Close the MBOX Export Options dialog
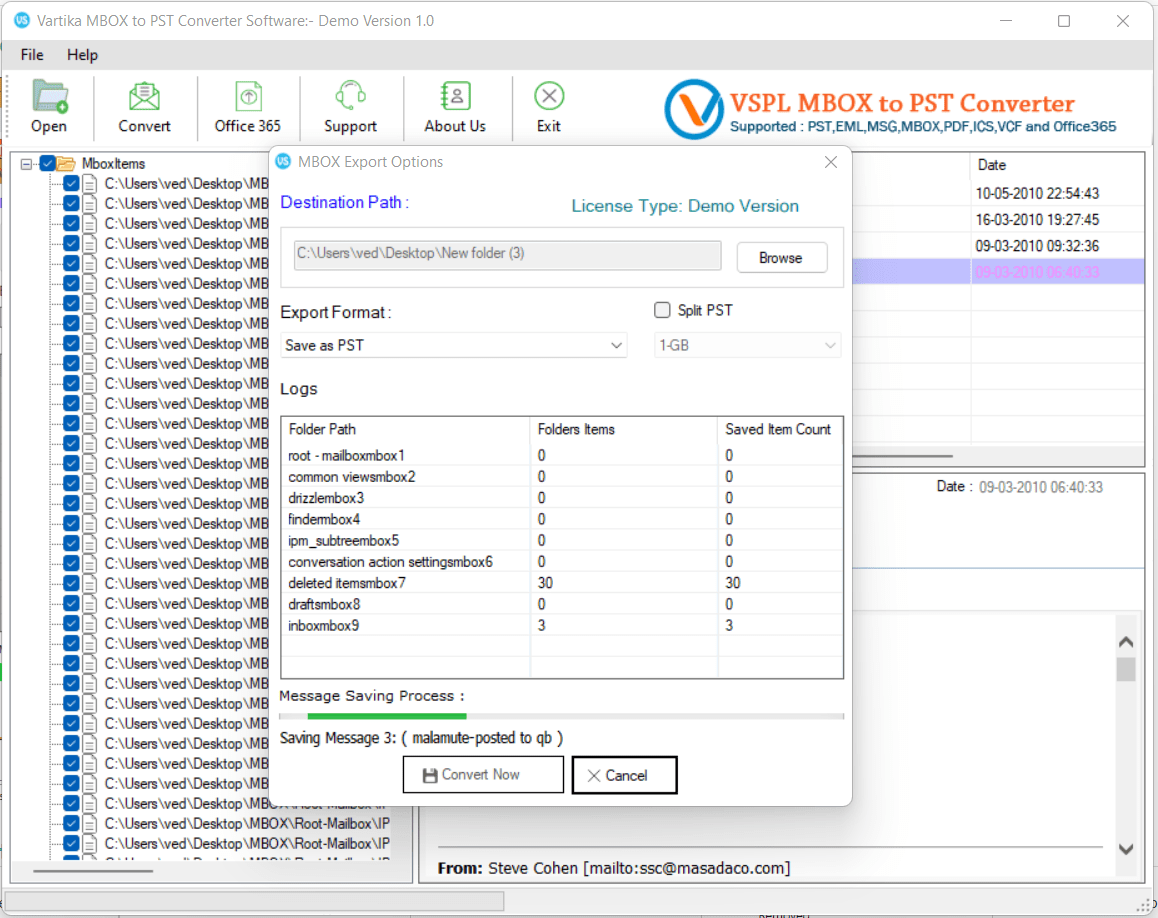This screenshot has width=1158, height=918. coord(831,162)
